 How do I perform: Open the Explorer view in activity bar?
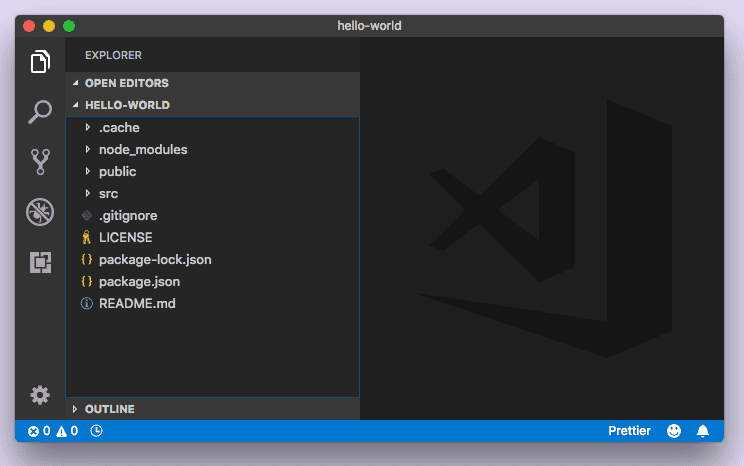click(40, 61)
